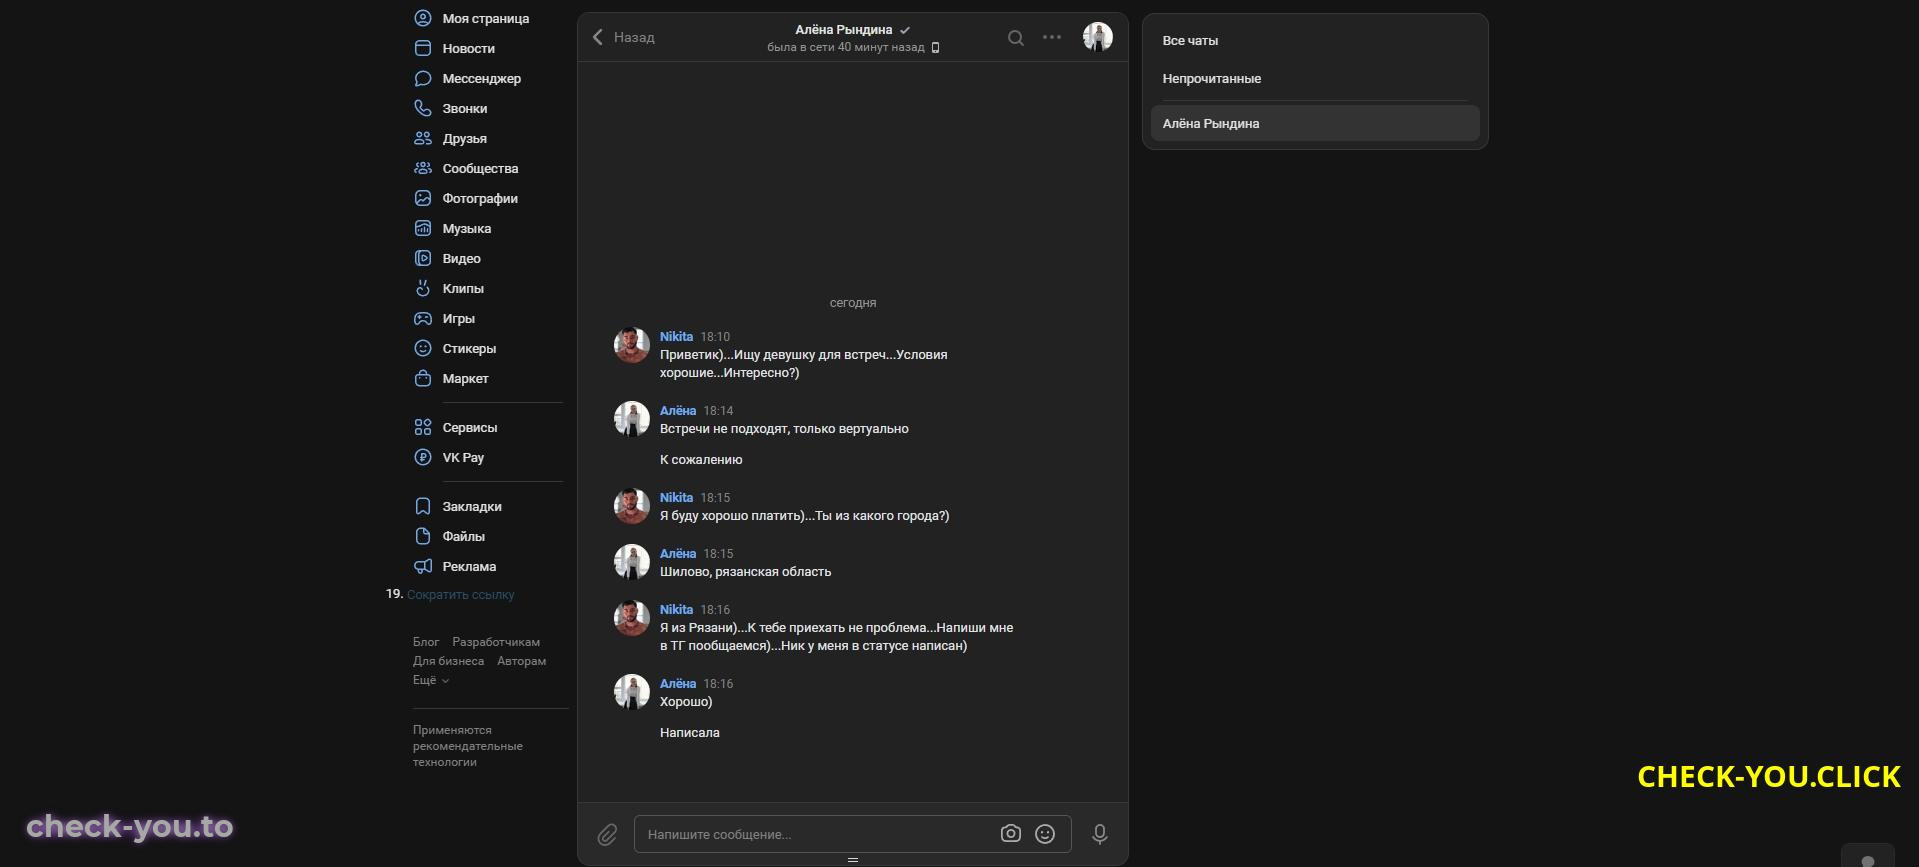Open the Игры gamepad icon
The height and width of the screenshot is (867, 1919).
tap(423, 318)
